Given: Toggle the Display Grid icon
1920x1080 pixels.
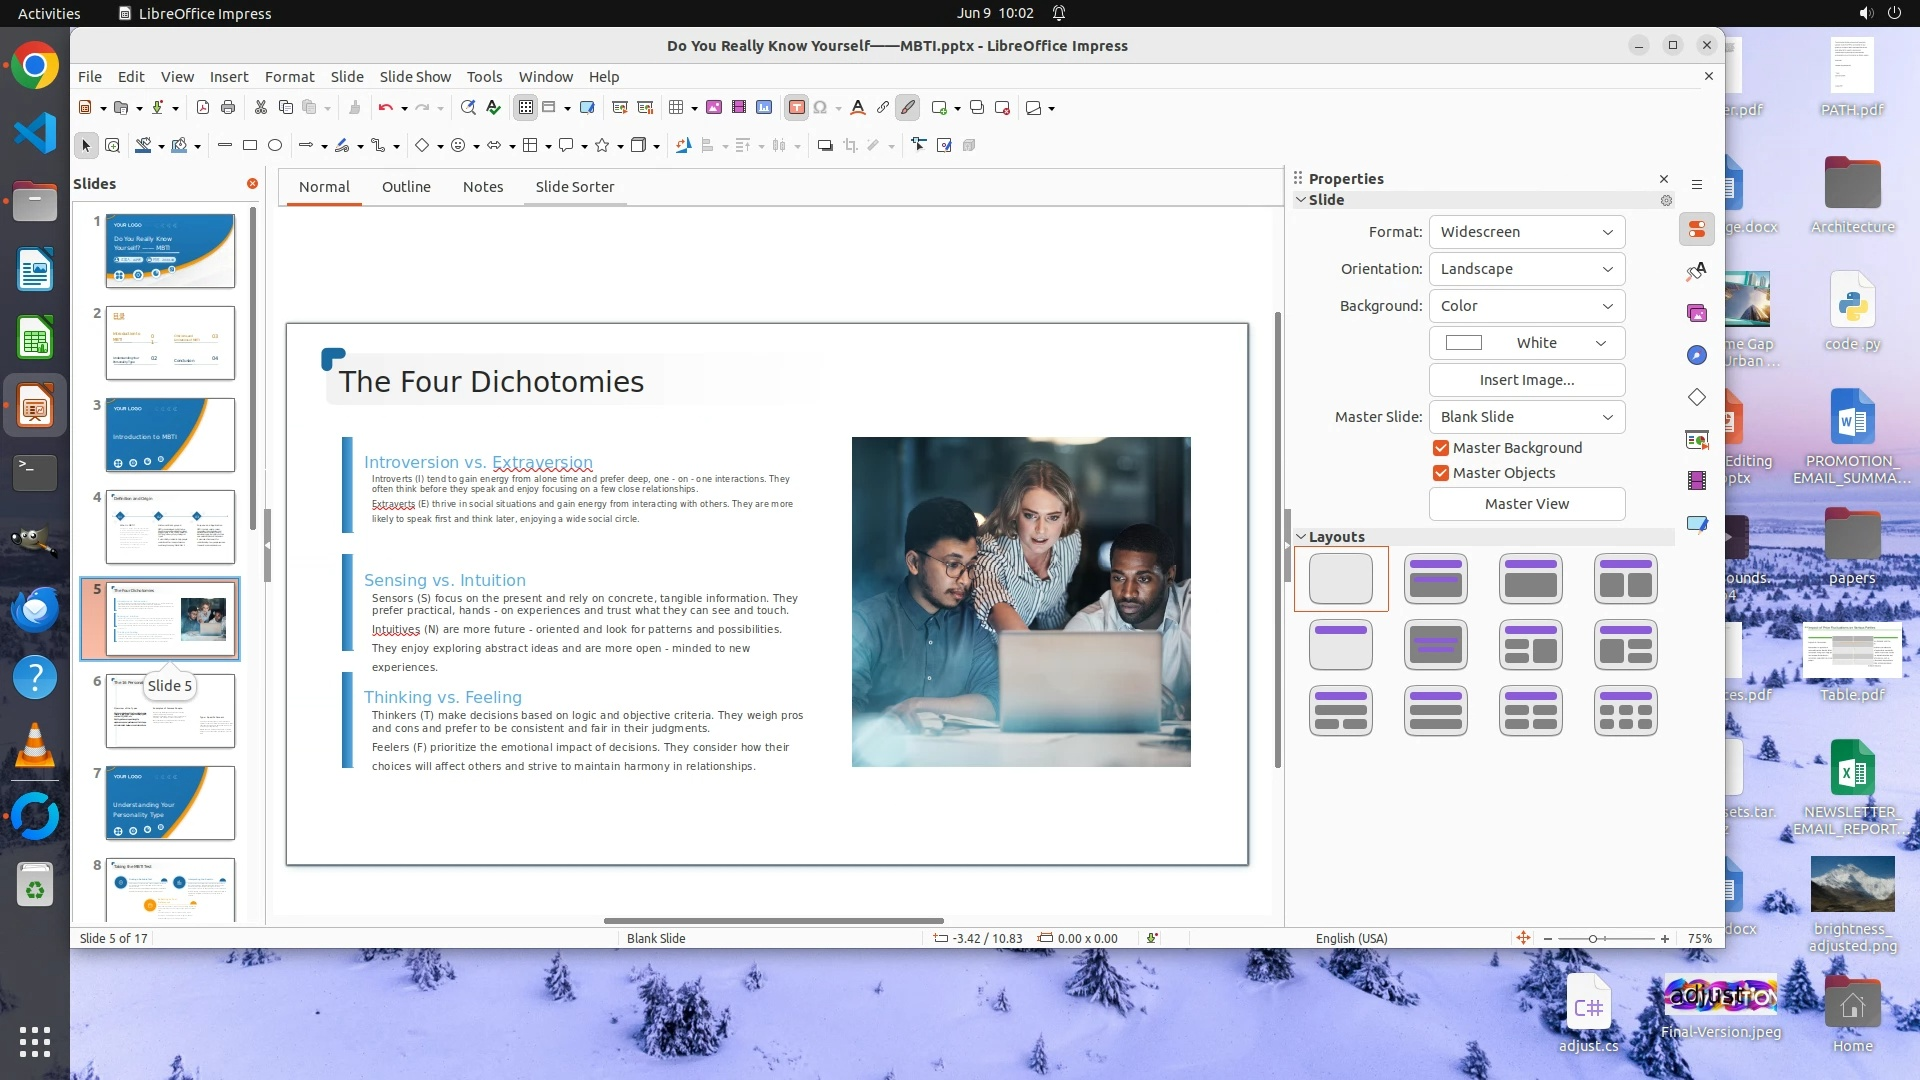Looking at the screenshot, I should (526, 108).
